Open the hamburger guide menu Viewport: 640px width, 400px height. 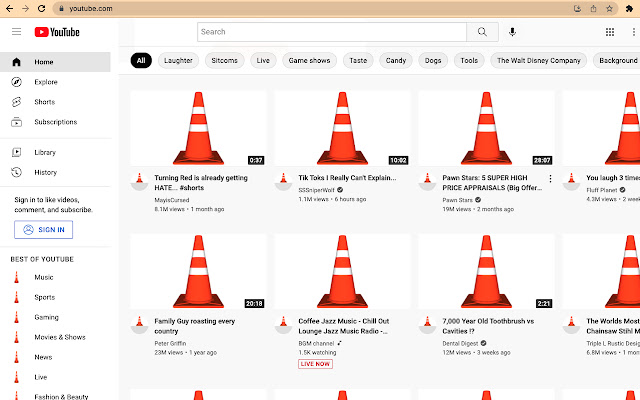point(16,32)
